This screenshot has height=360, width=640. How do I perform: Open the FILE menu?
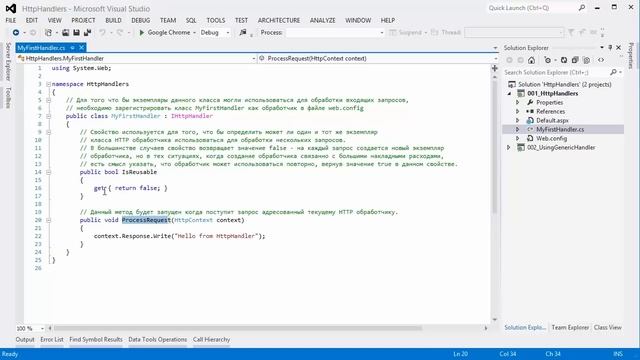pos(11,20)
